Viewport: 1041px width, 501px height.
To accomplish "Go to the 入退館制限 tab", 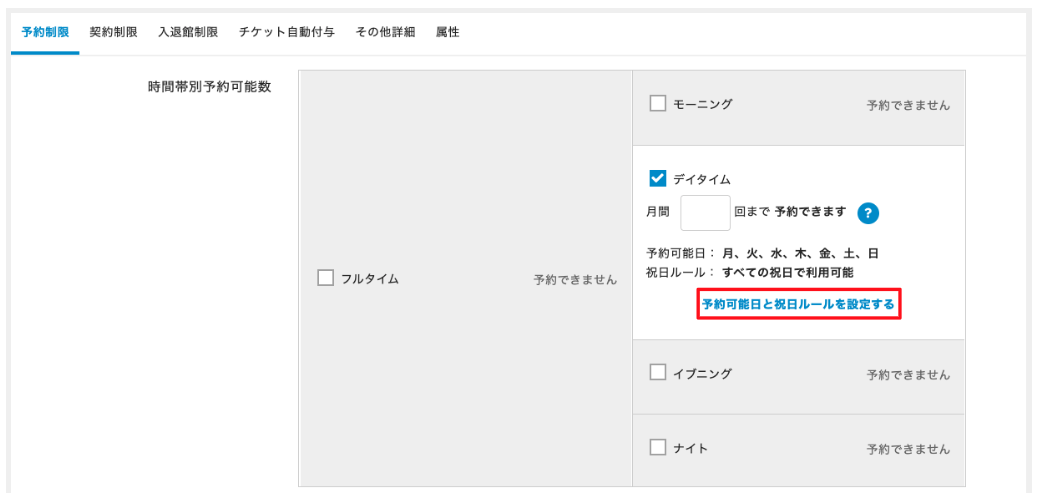I will pyautogui.click(x=188, y=32).
